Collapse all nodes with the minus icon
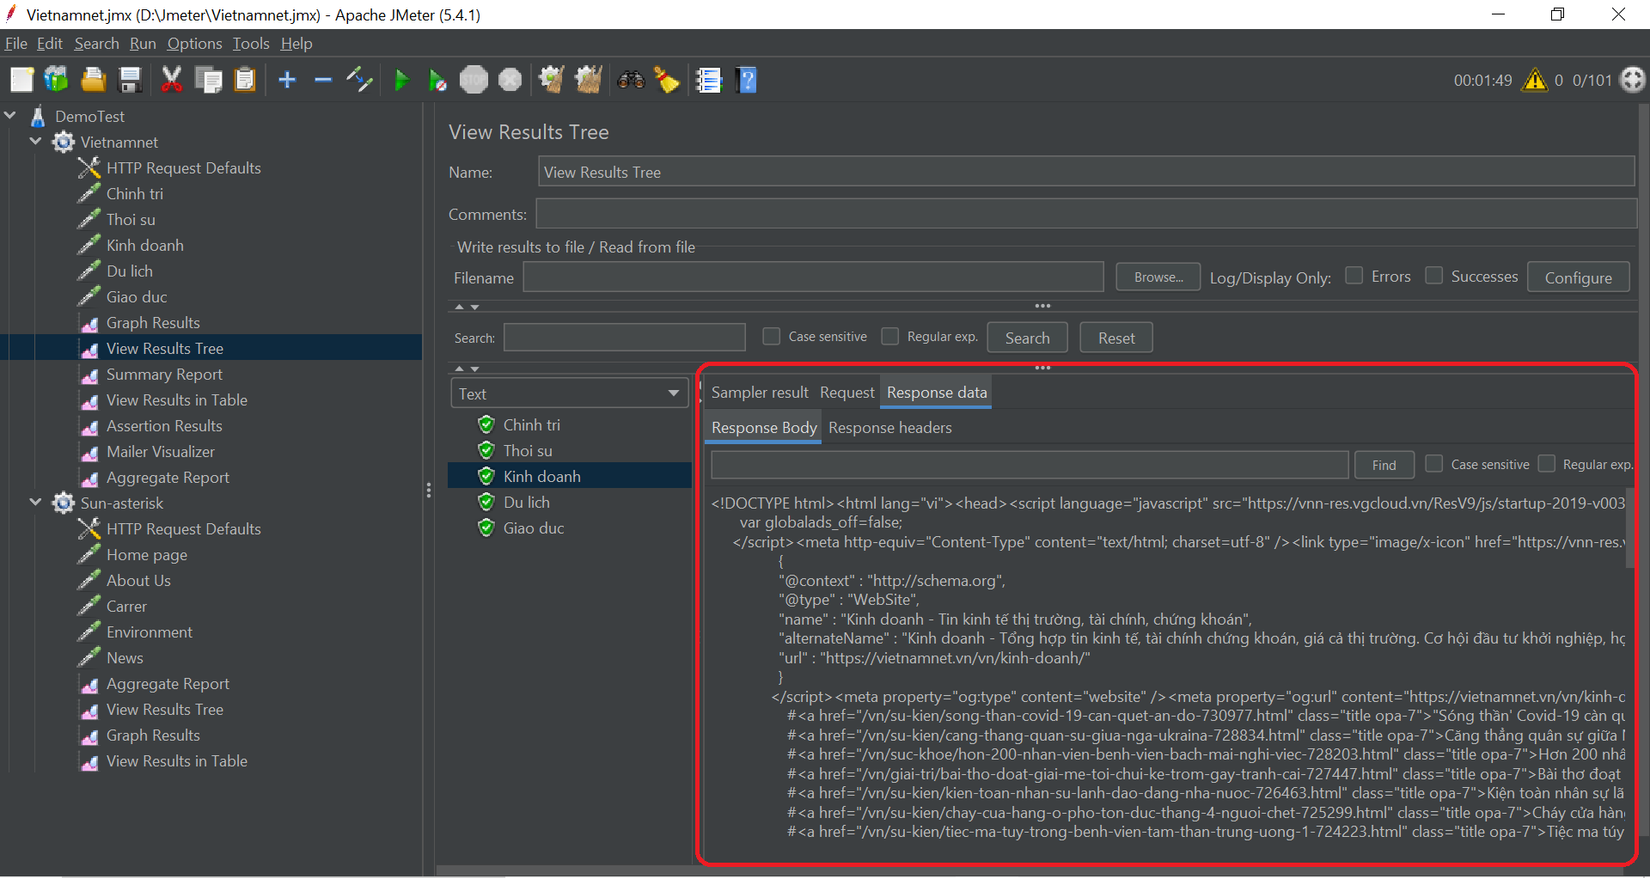Image resolution: width=1650 pixels, height=878 pixels. [x=323, y=80]
